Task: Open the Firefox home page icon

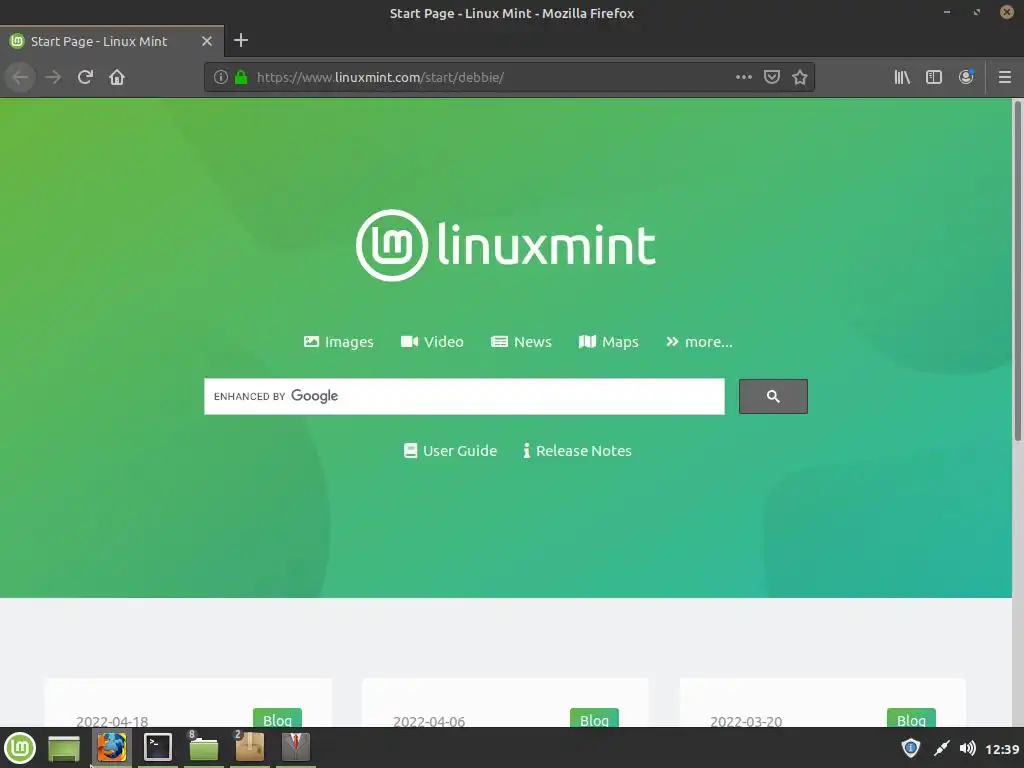Action: (117, 78)
